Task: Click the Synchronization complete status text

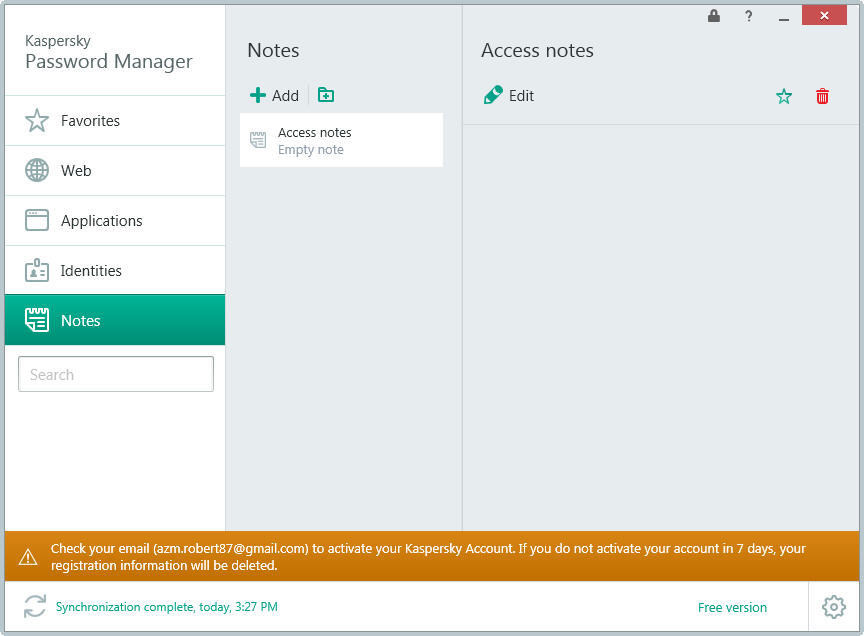Action: 166,607
